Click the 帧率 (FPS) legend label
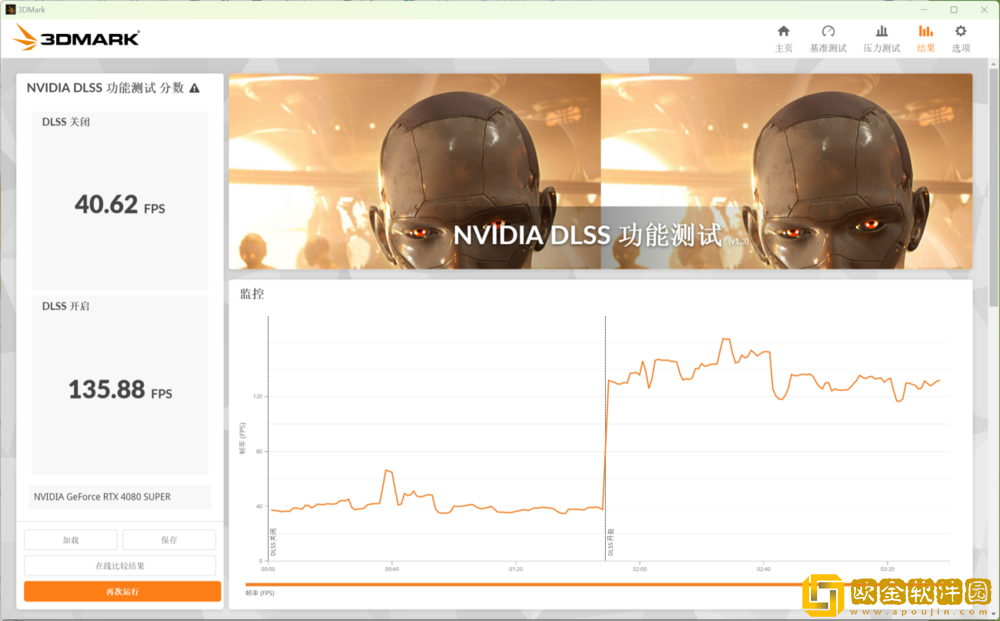The image size is (1000, 621). (260, 593)
